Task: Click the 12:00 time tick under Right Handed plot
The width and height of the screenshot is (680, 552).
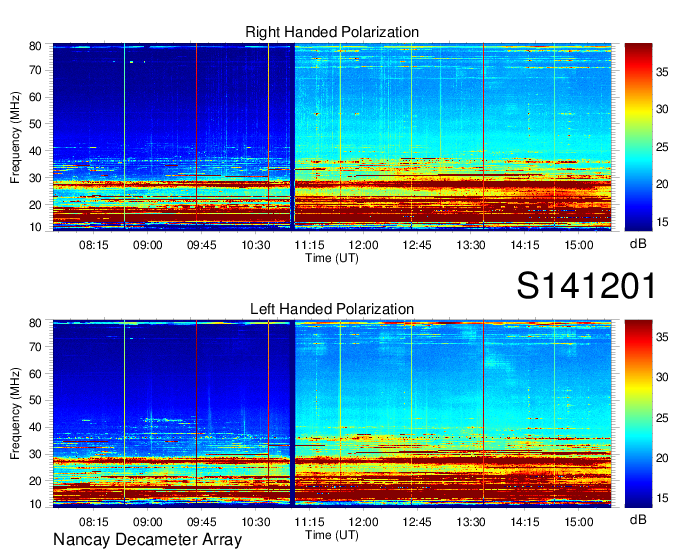Action: click(x=363, y=245)
